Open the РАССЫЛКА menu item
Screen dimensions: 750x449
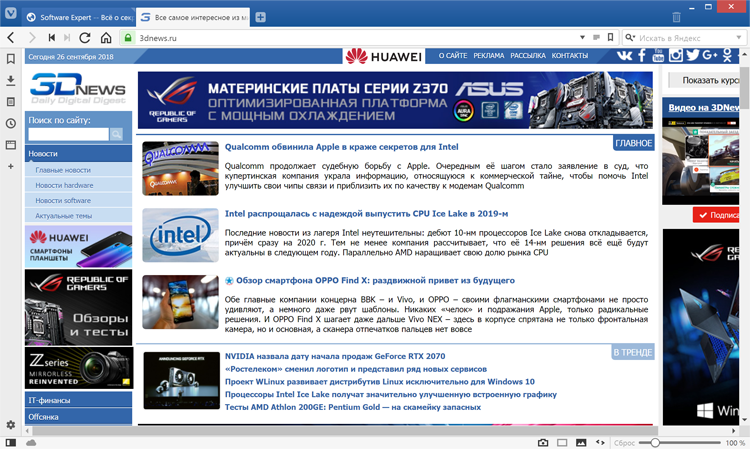528,55
